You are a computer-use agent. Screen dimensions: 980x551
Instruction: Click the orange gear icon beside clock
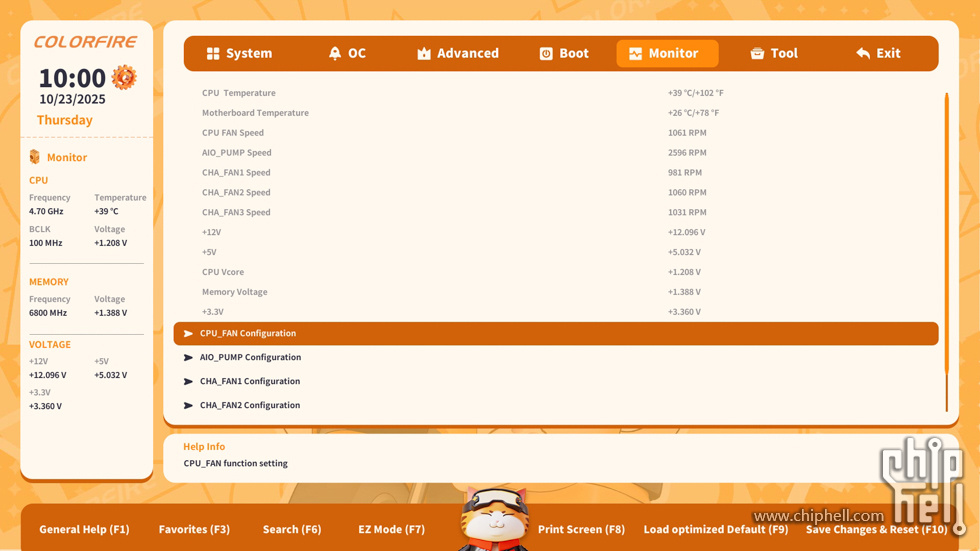(x=124, y=77)
